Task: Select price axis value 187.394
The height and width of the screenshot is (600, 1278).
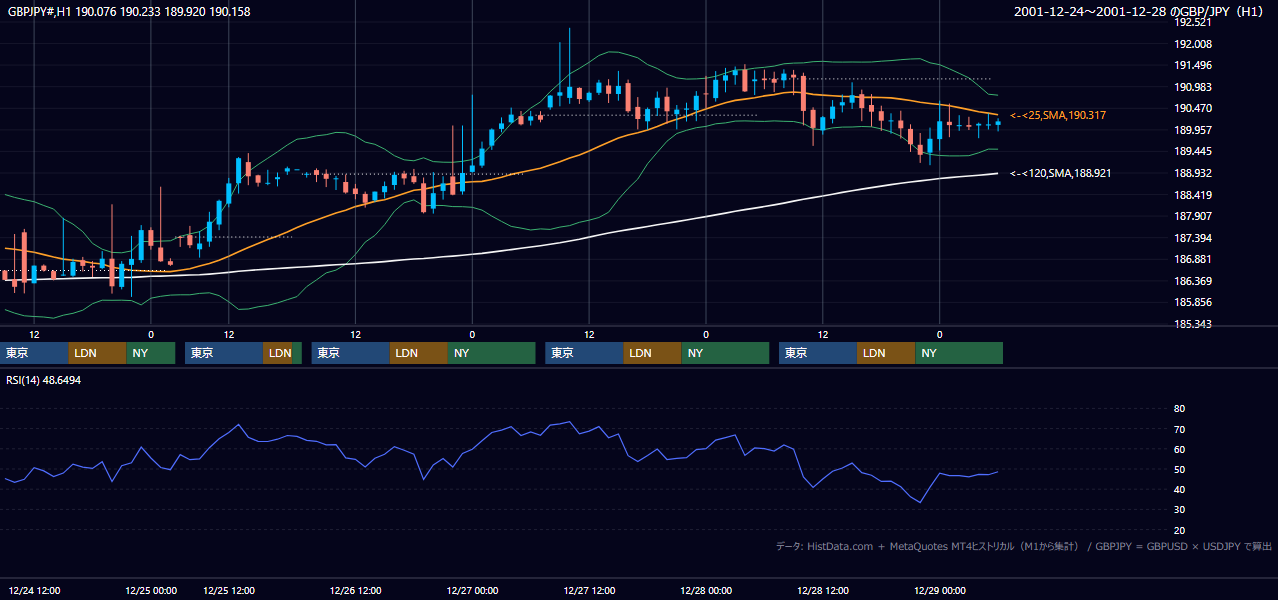Action: tap(1193, 239)
